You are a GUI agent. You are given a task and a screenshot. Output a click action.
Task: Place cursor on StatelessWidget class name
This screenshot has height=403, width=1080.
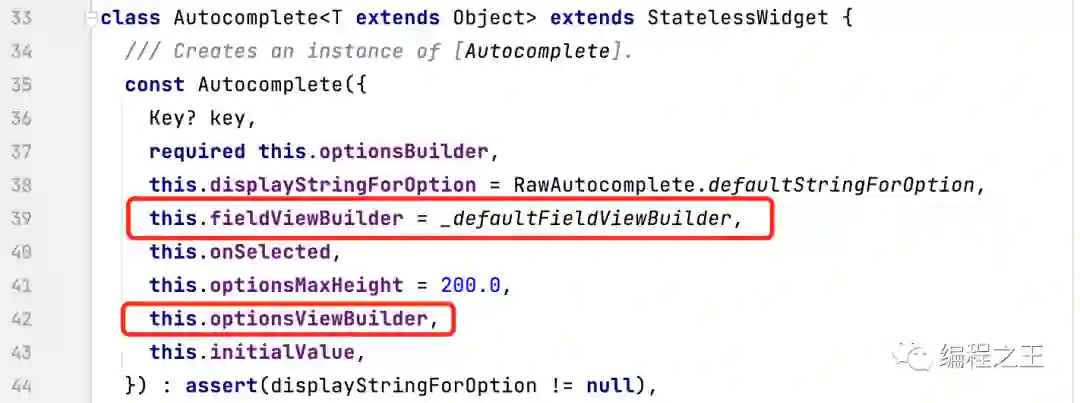(738, 18)
